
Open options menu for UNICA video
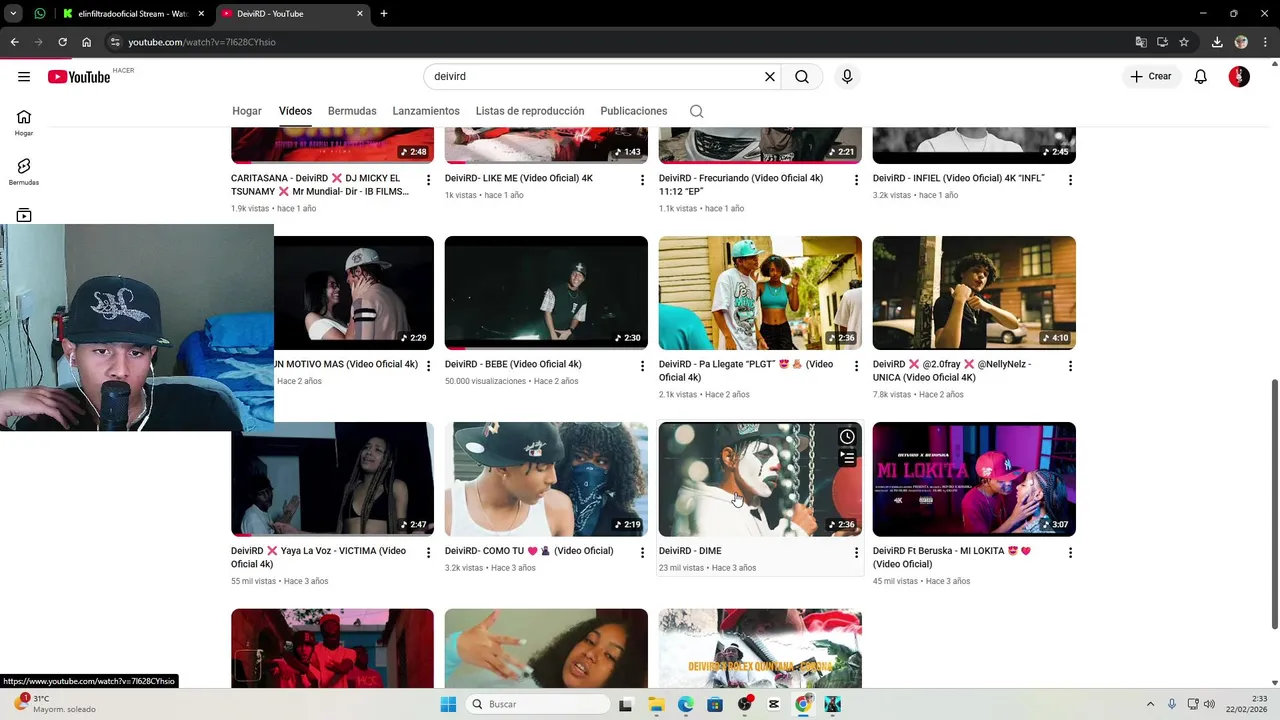[x=1070, y=366]
